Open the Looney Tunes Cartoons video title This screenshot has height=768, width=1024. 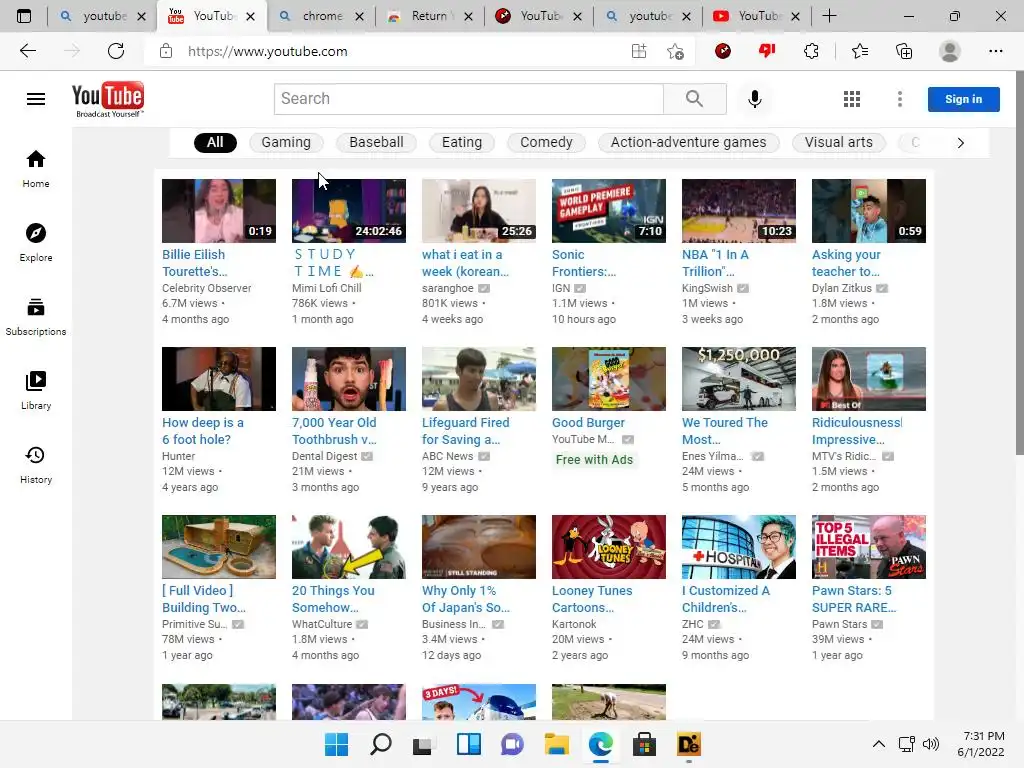click(x=592, y=599)
